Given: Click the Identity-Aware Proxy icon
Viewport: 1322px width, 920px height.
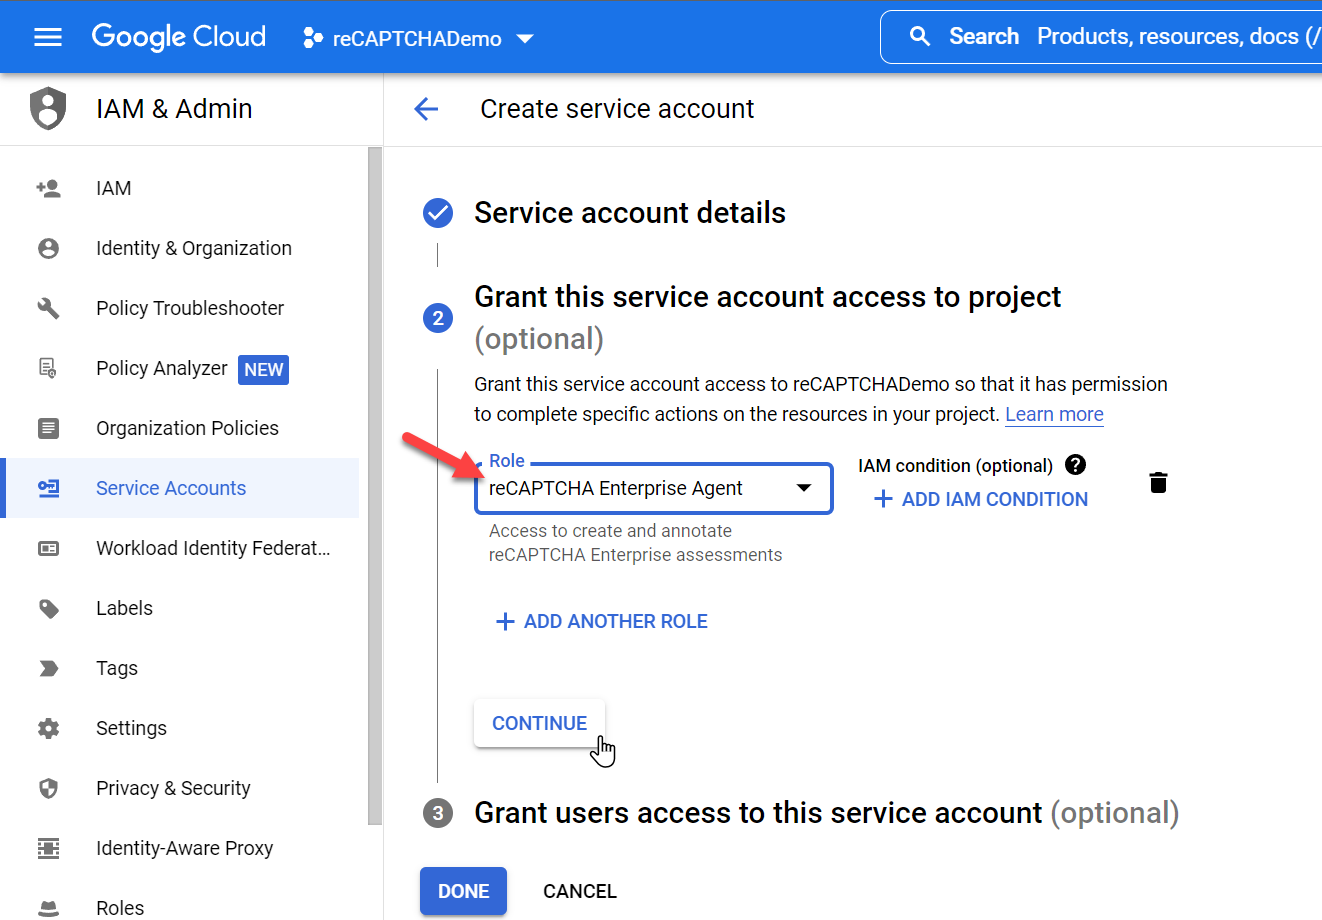Looking at the screenshot, I should click(x=48, y=848).
